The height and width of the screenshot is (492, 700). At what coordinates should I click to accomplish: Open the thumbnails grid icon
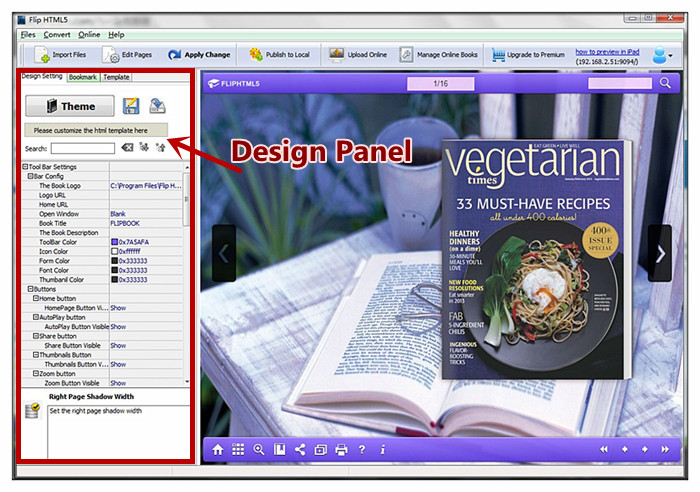click(x=238, y=450)
